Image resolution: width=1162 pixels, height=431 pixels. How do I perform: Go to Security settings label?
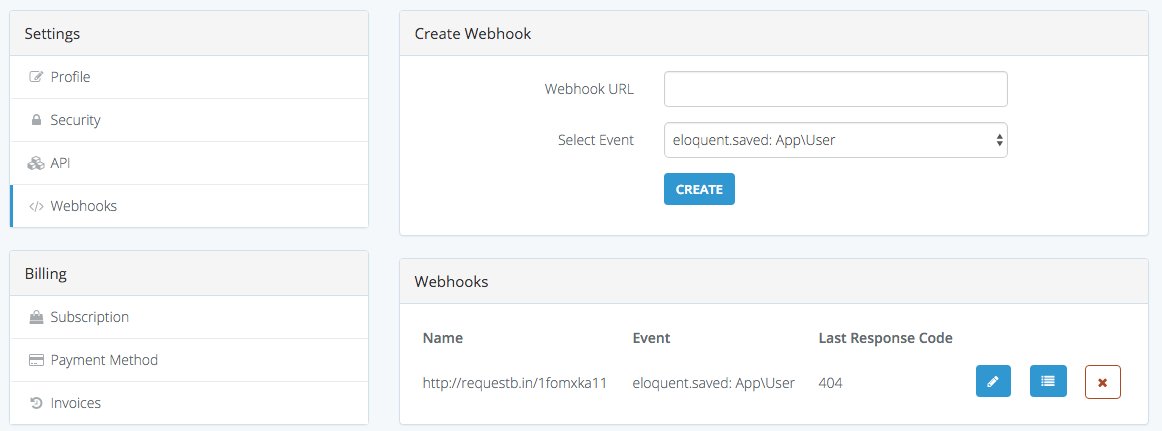tap(75, 120)
